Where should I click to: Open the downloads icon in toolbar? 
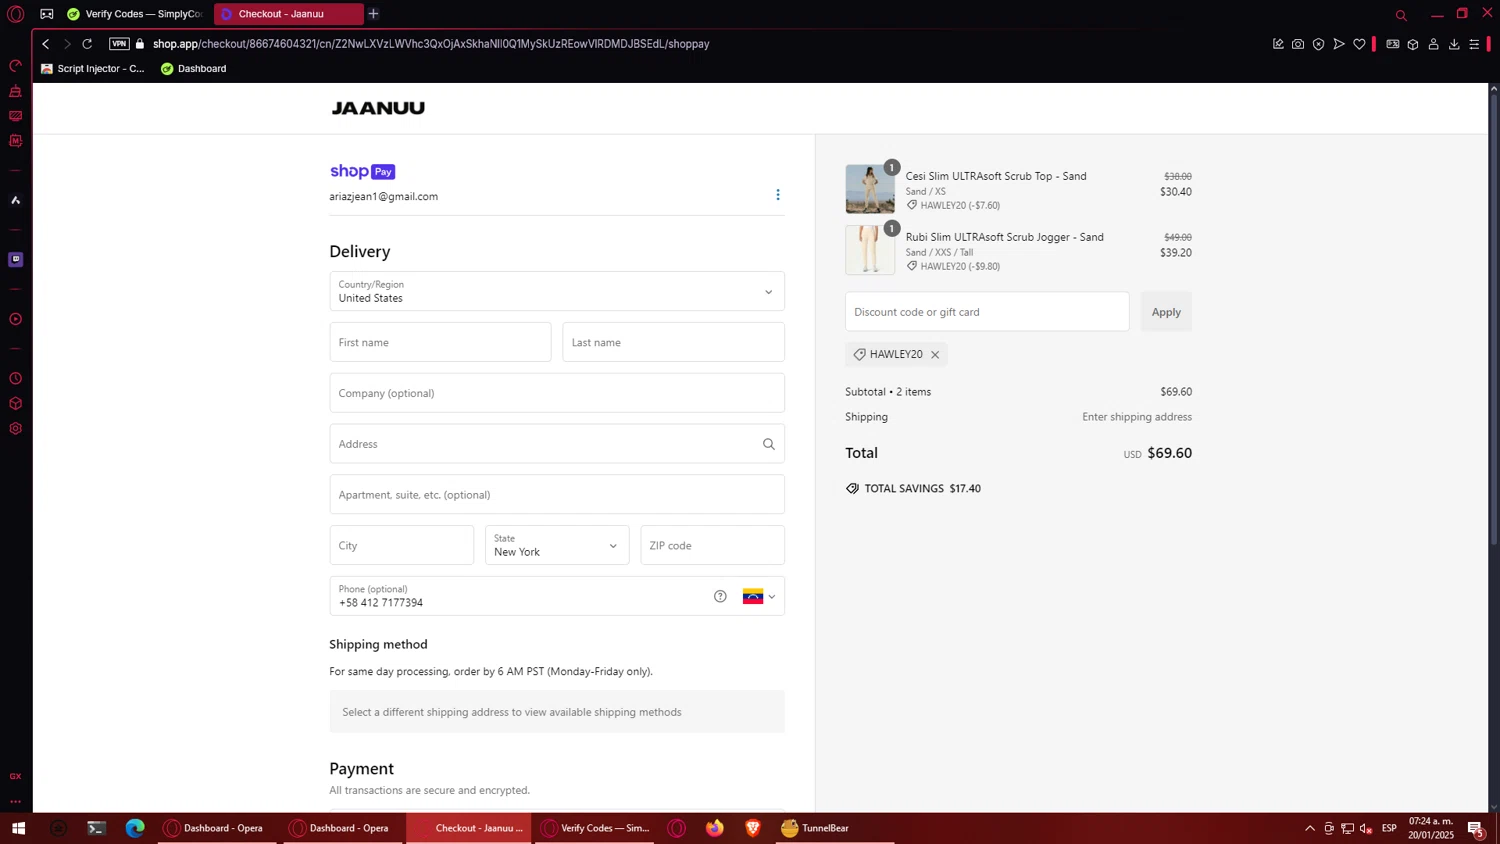pyautogui.click(x=1454, y=44)
